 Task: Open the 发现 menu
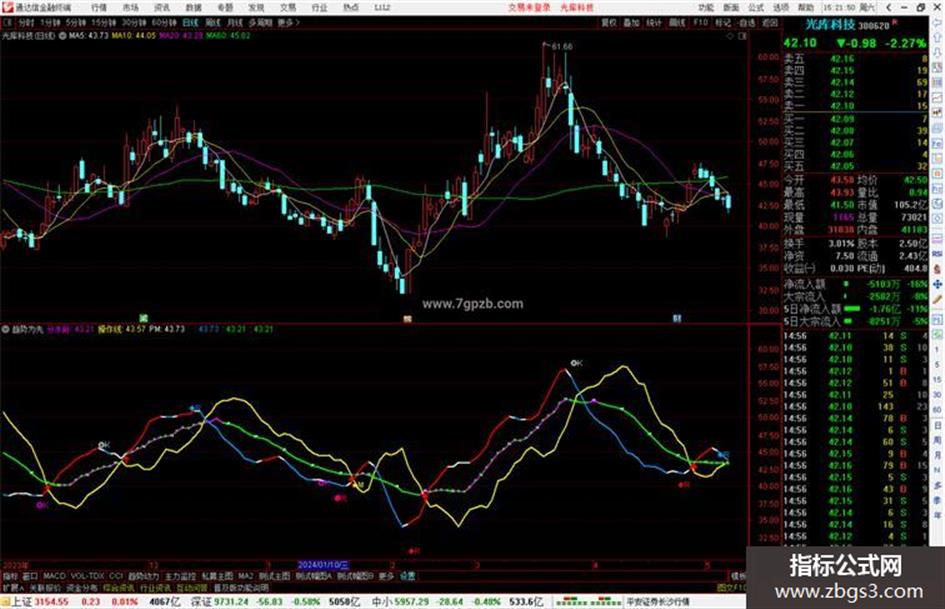click(x=256, y=8)
